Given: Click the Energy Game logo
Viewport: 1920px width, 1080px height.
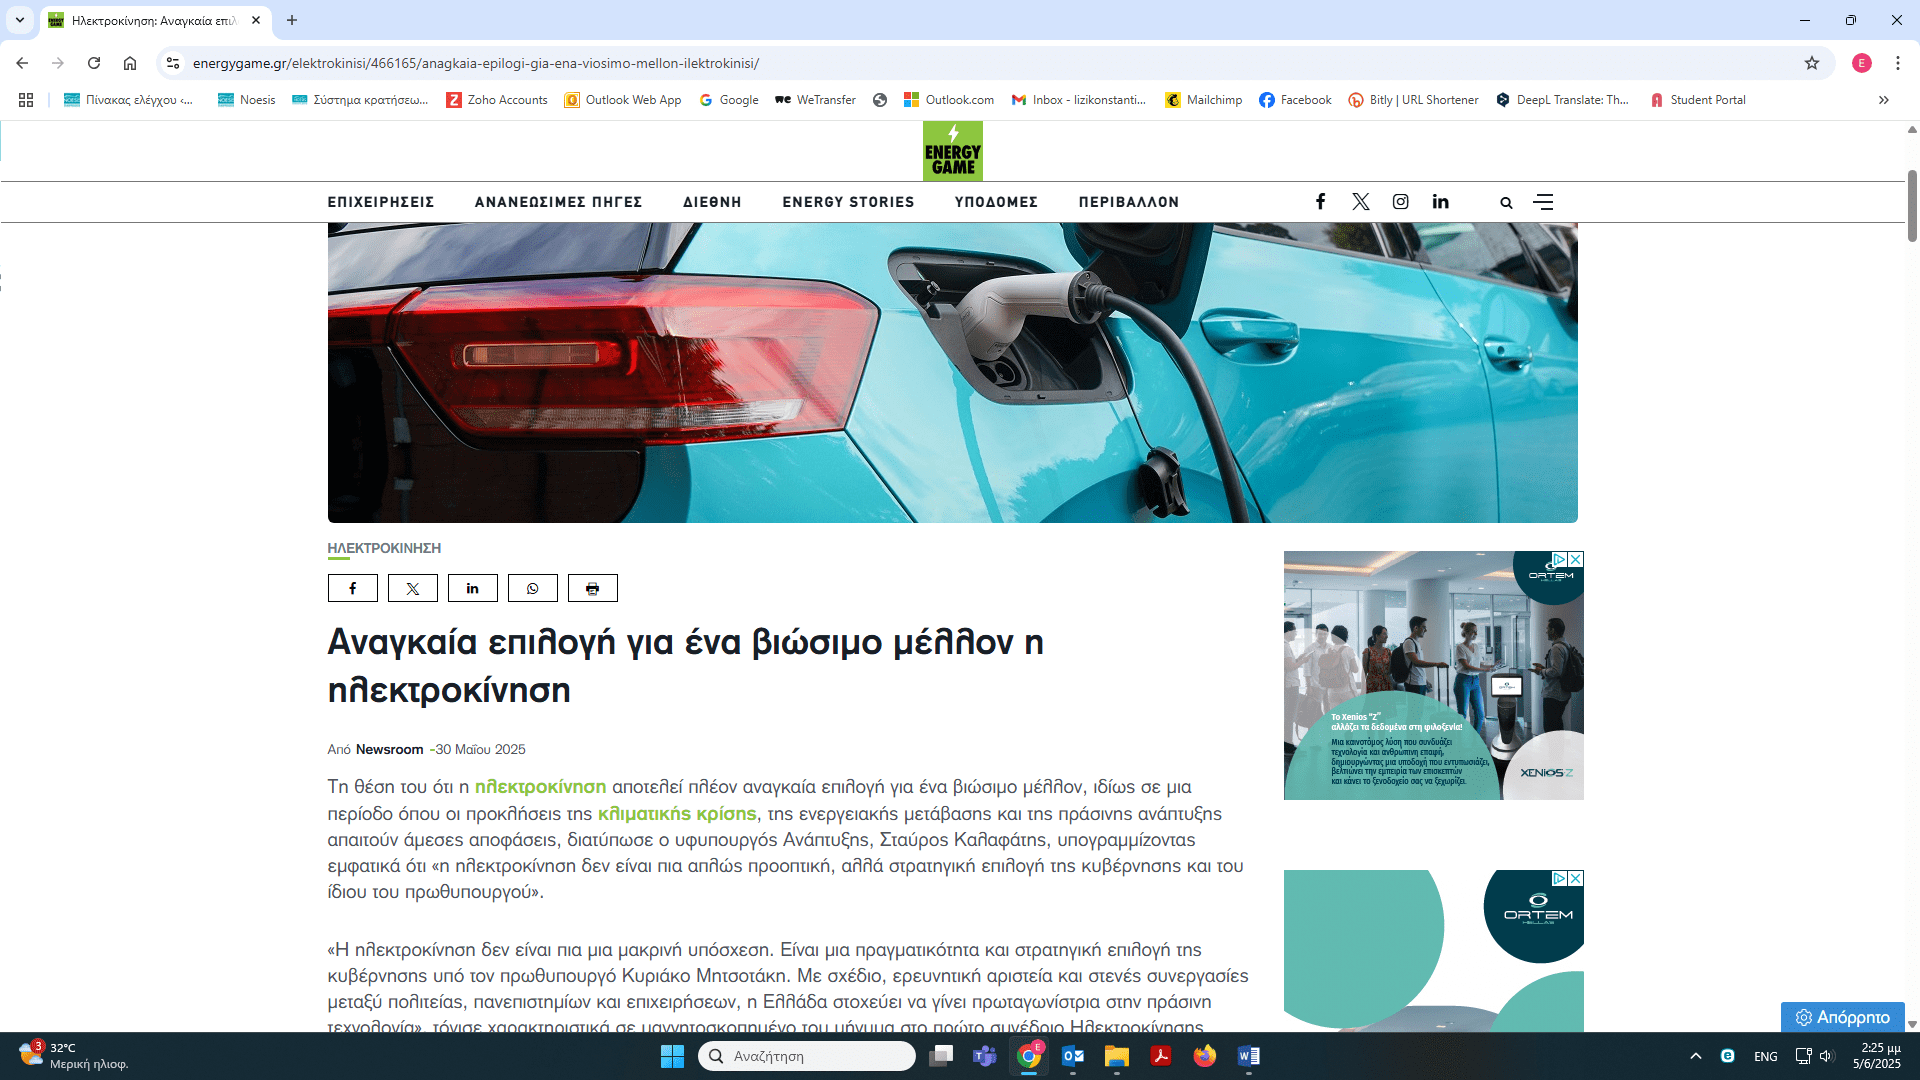Looking at the screenshot, I should click(x=952, y=151).
